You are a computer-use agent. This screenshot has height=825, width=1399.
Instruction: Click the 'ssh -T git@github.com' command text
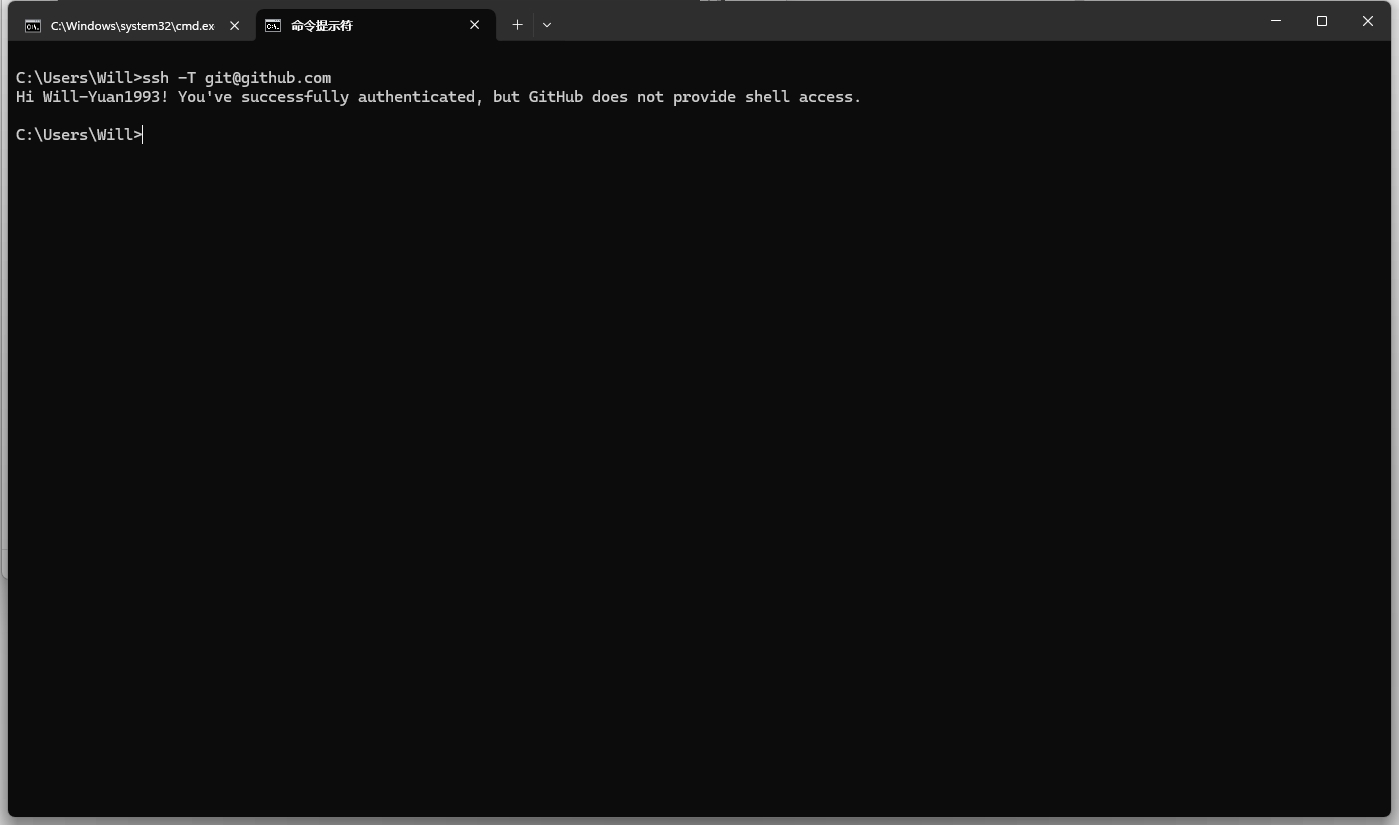click(x=237, y=78)
